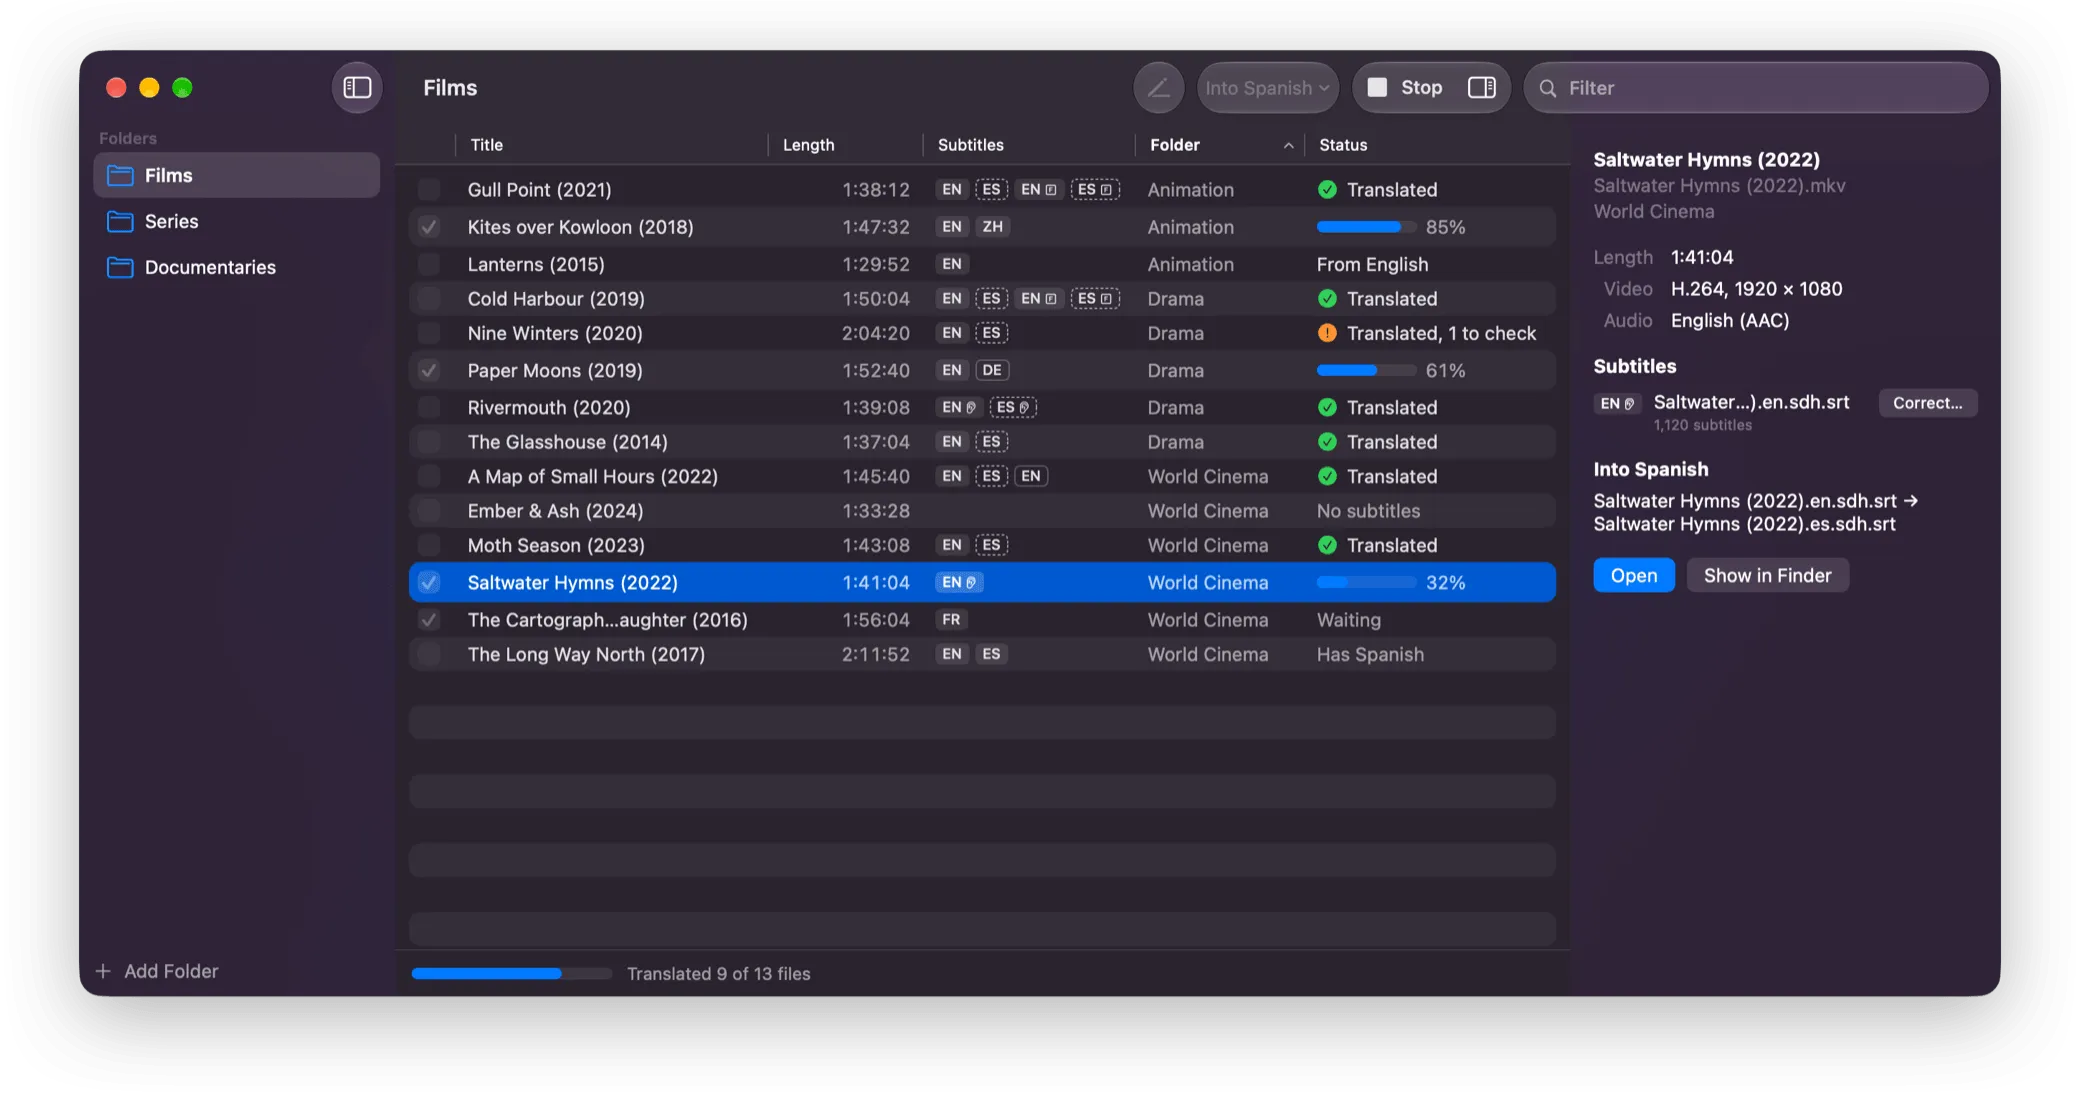2080x1104 pixels.
Task: Uncheck the Paper Moons (2019) checkbox
Action: [429, 370]
